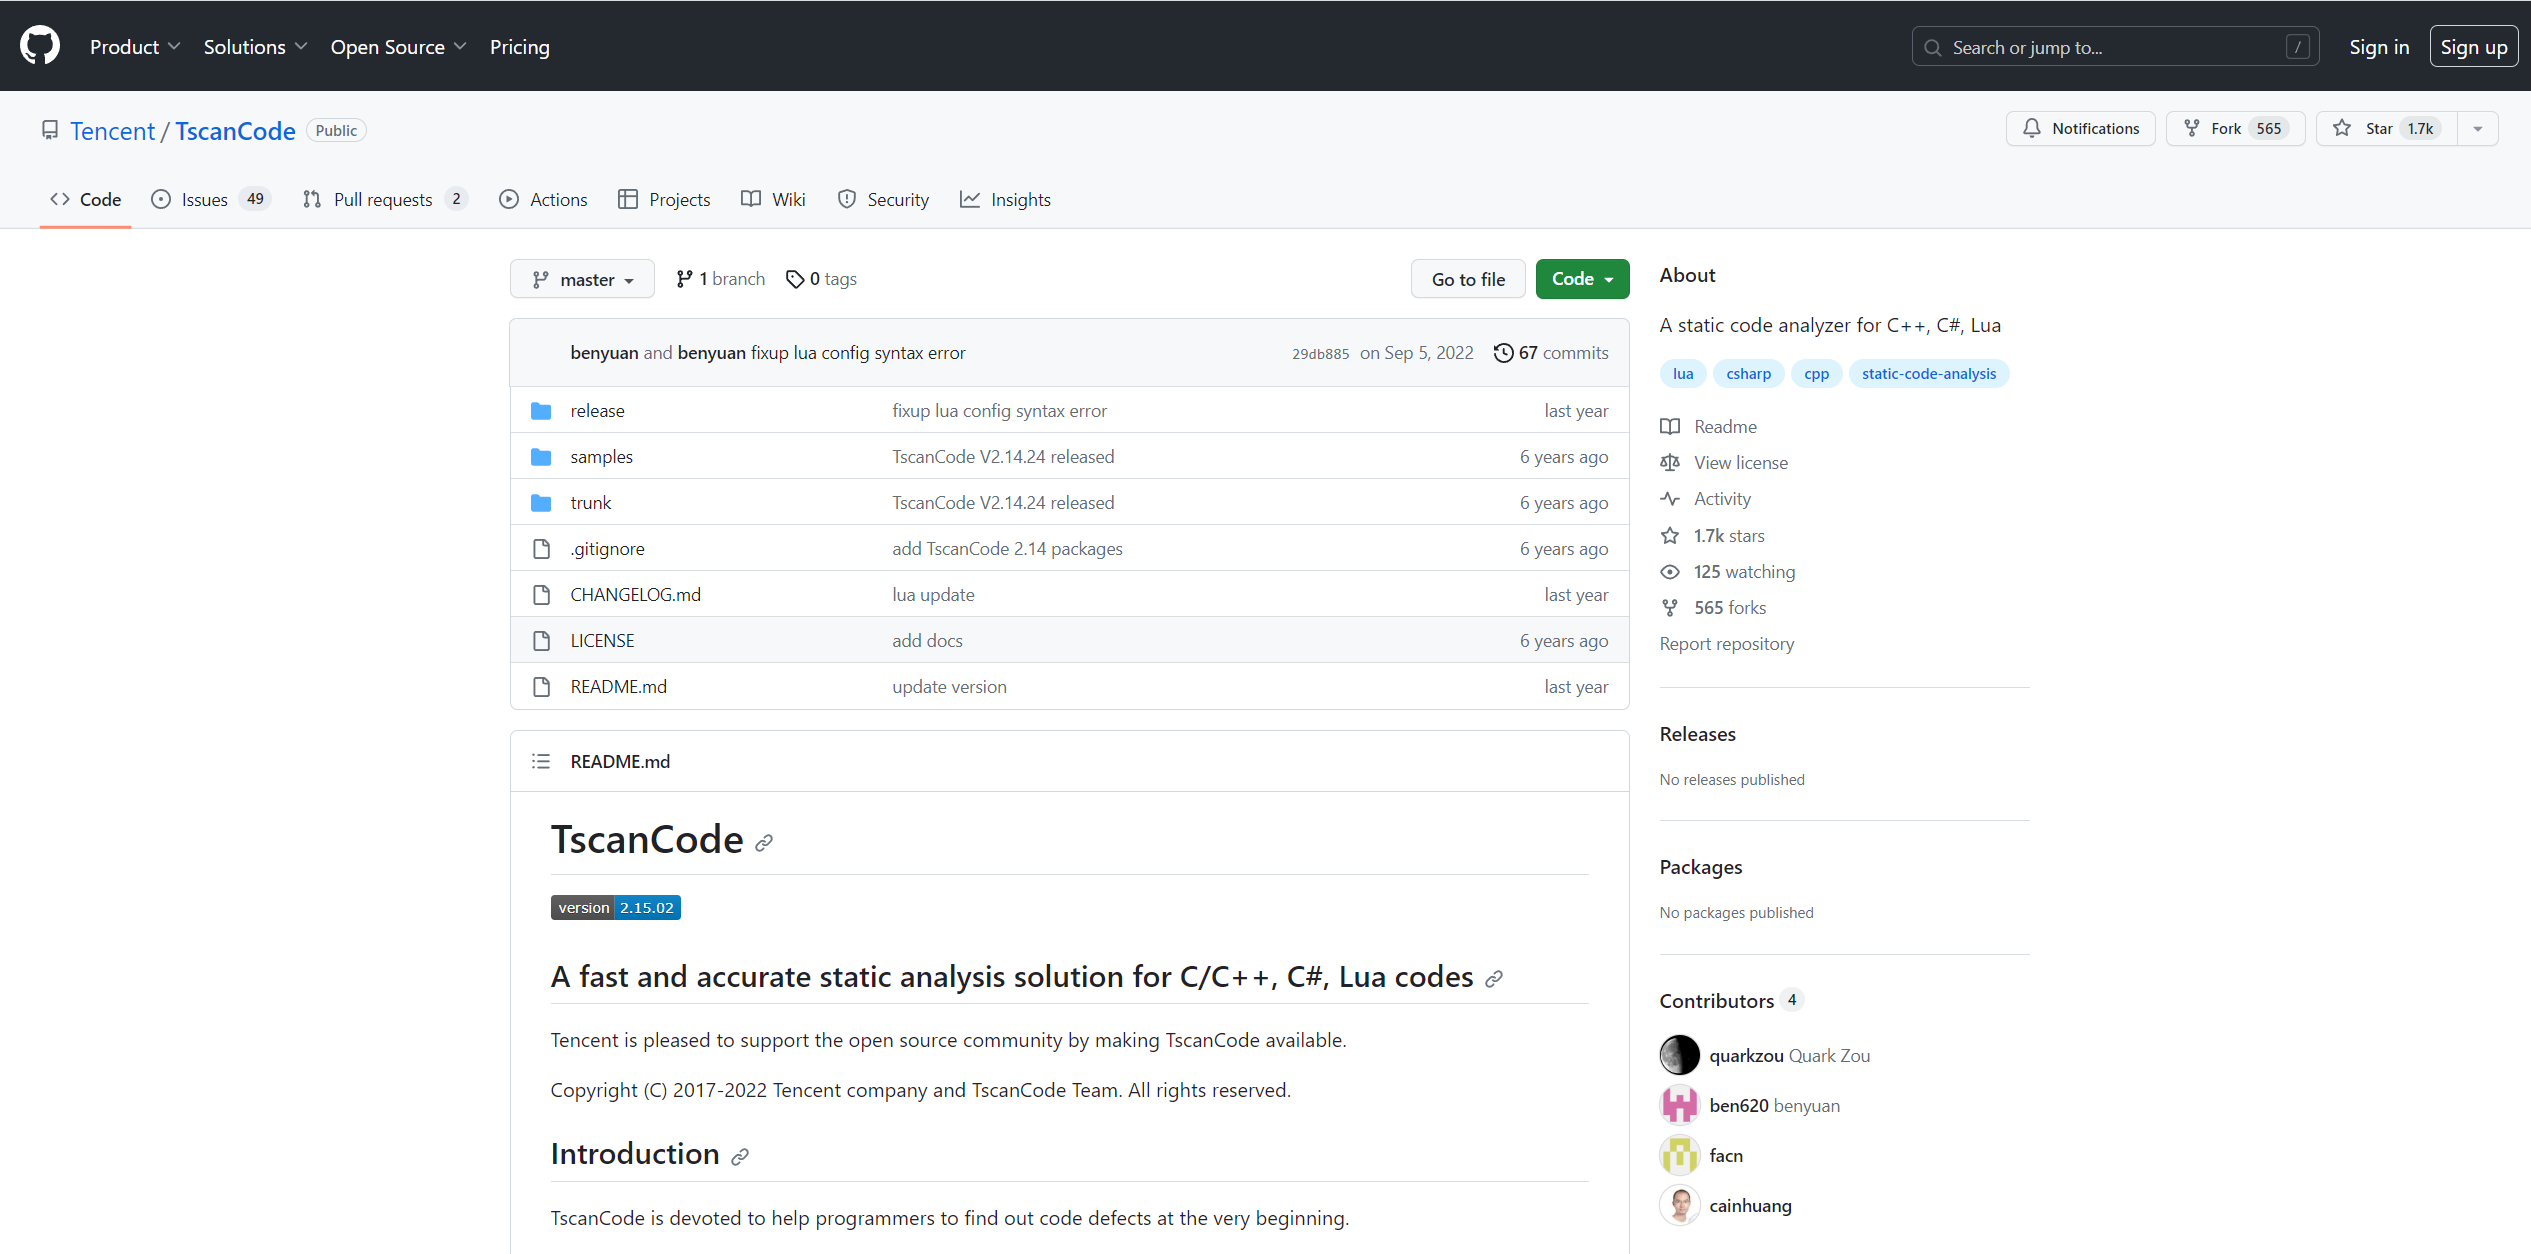Screen dimensions: 2531x1254
Task: View the 0 tags link
Action: pyautogui.click(x=821, y=279)
